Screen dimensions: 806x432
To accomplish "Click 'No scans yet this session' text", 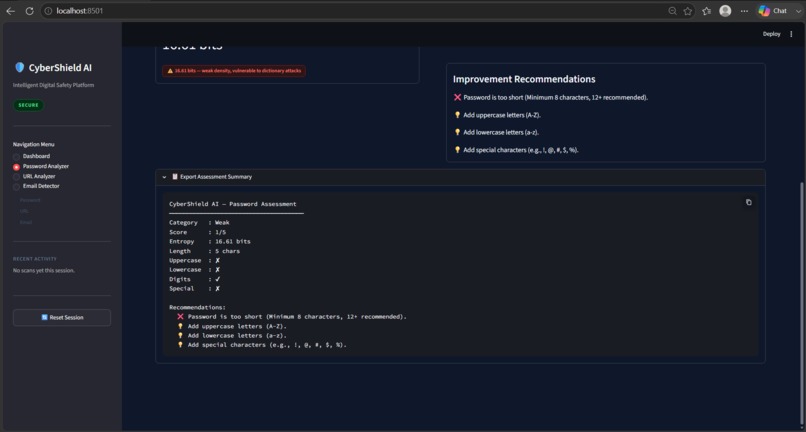I will 44,271.
